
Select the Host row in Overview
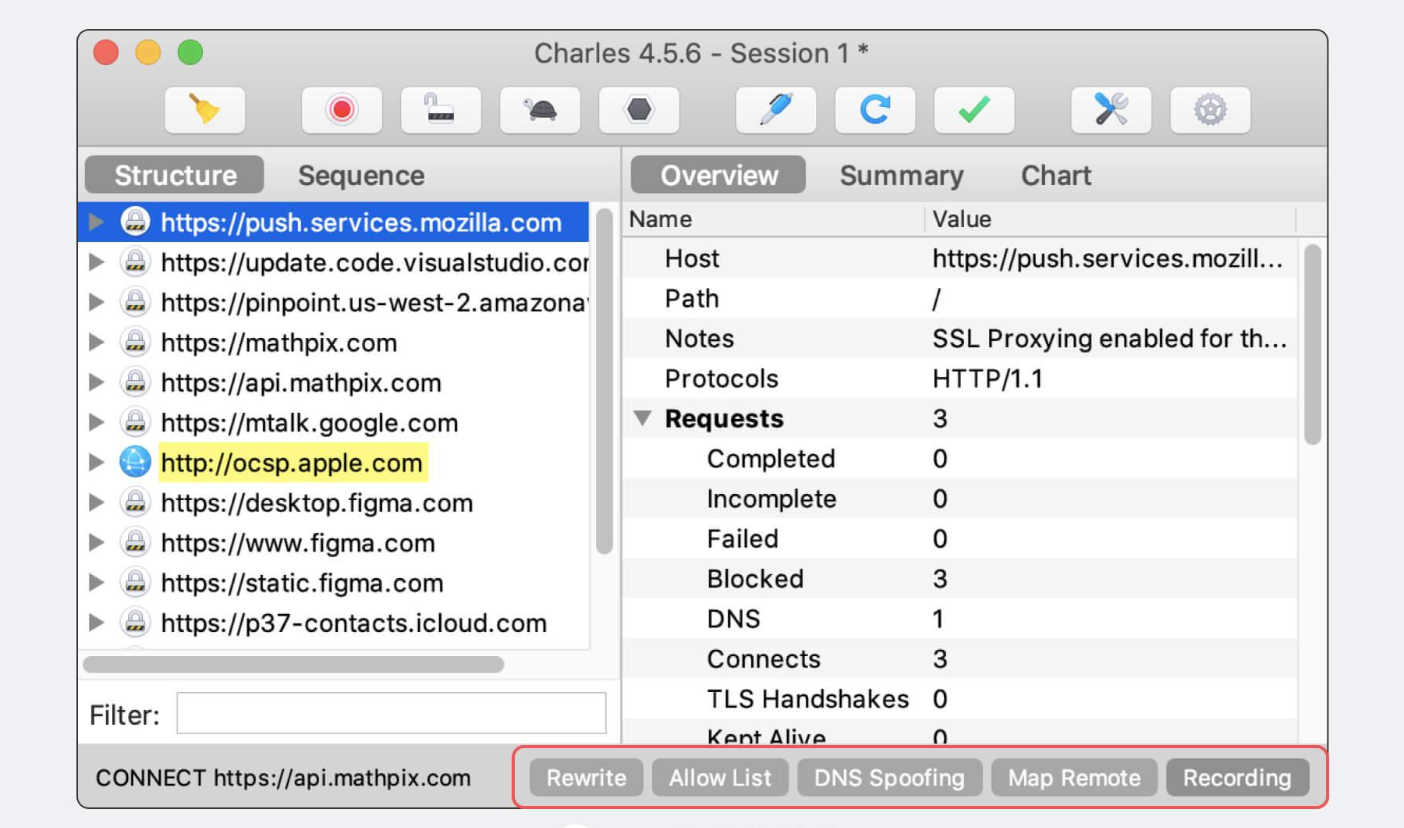(961, 259)
